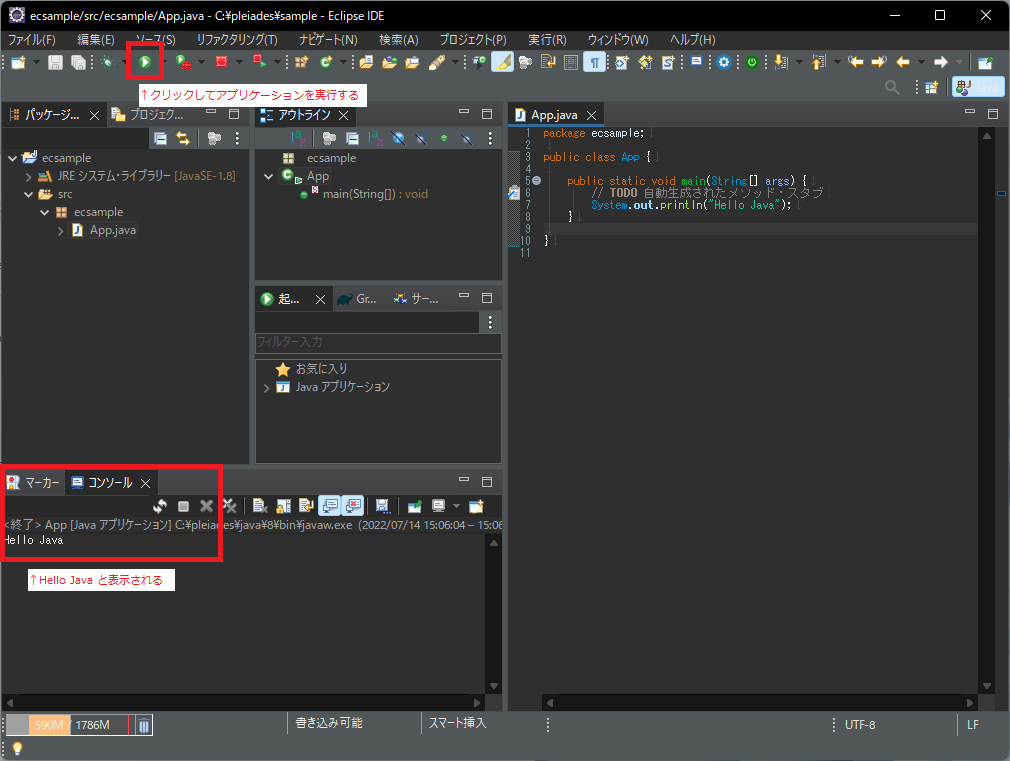Open the Run button dropdown arrow
This screenshot has width=1010, height=761.
(165, 63)
